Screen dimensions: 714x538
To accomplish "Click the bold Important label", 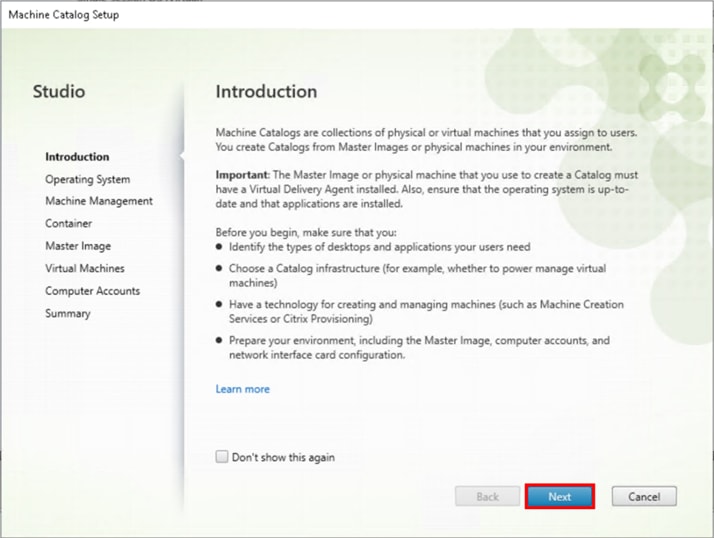I will [x=242, y=175].
